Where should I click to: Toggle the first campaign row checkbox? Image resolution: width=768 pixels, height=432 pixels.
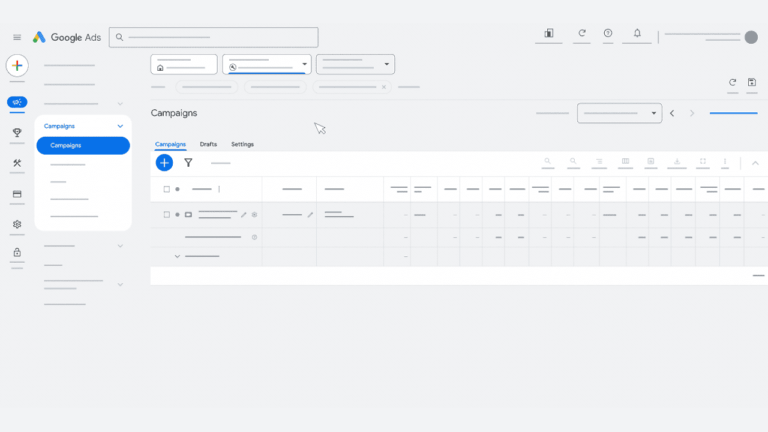tap(167, 215)
